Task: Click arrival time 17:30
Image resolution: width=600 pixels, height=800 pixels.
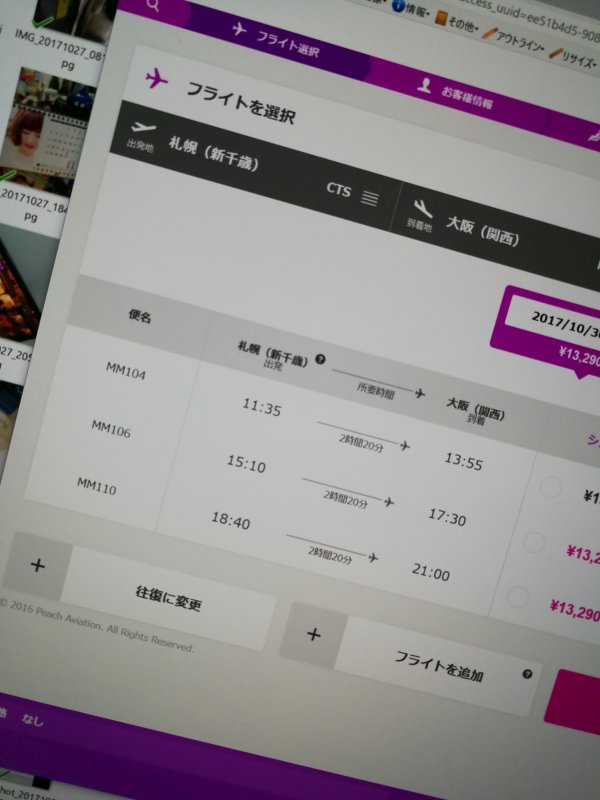Action: tap(447, 517)
